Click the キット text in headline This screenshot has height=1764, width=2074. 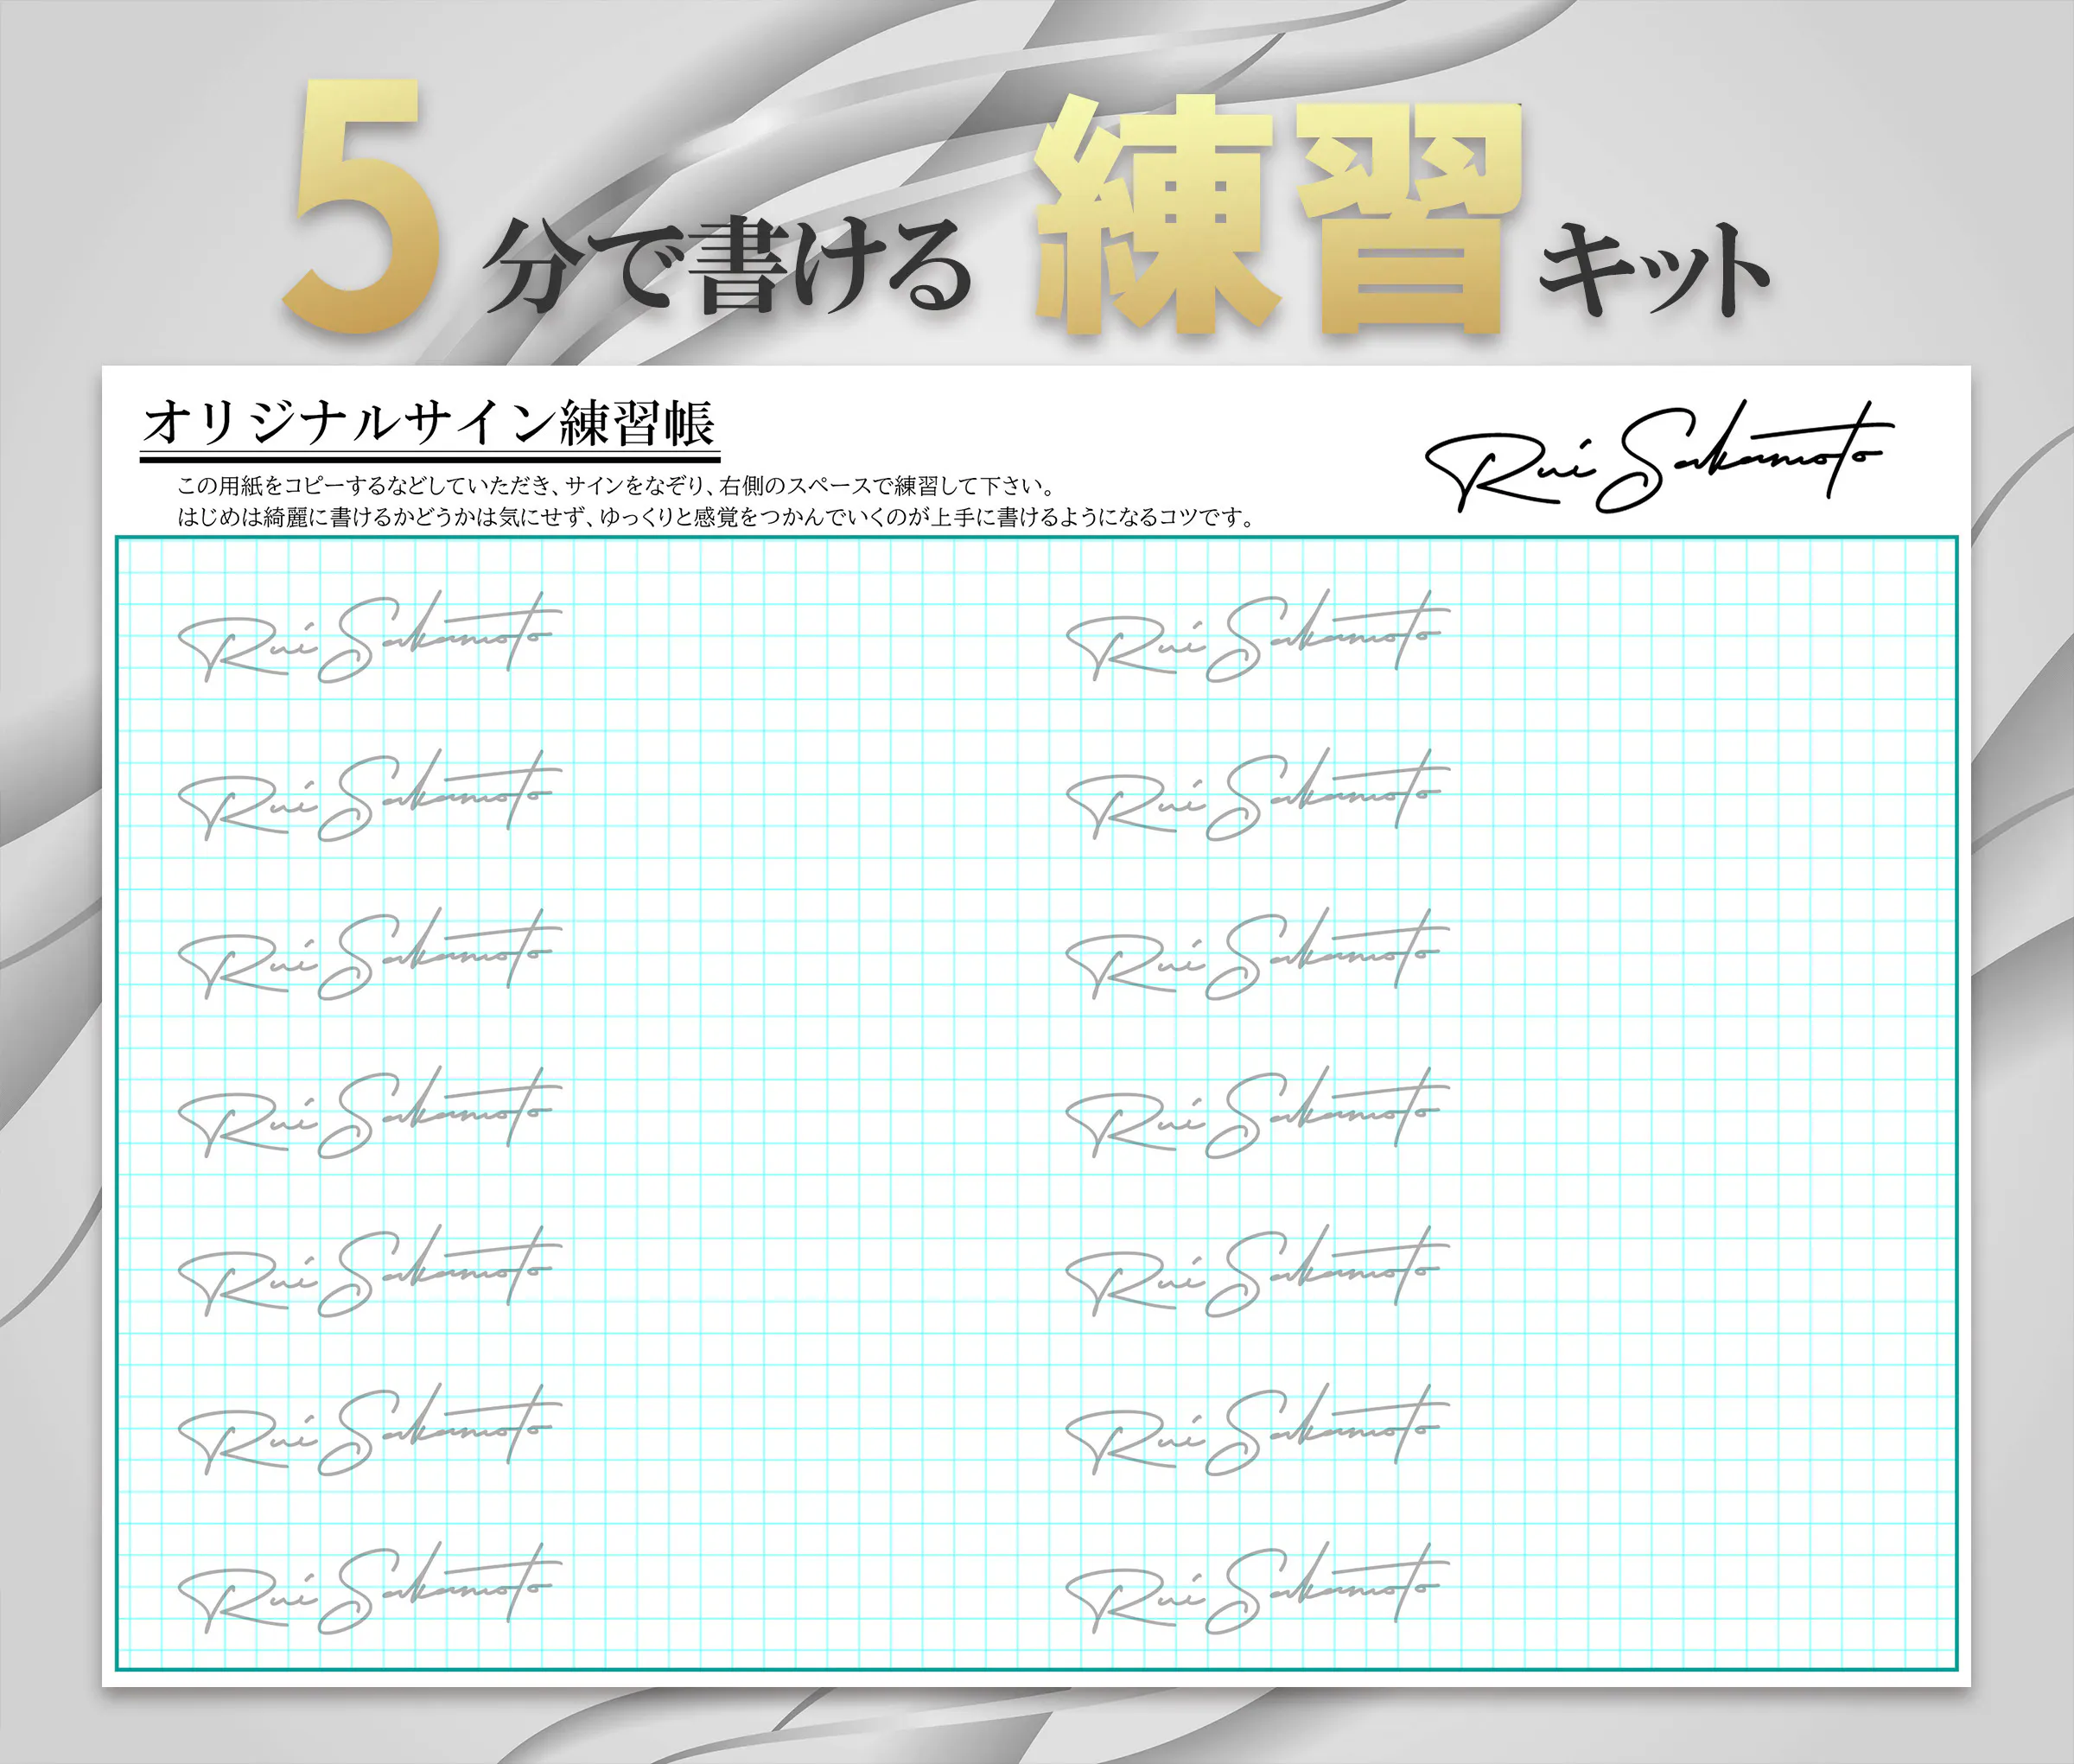point(1653,270)
